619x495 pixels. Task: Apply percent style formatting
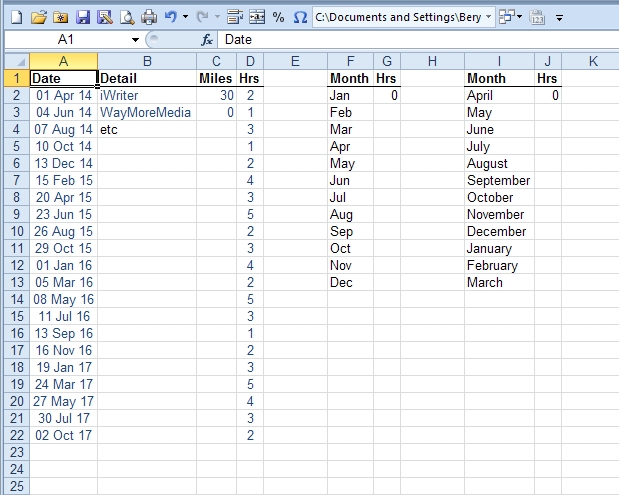(278, 17)
